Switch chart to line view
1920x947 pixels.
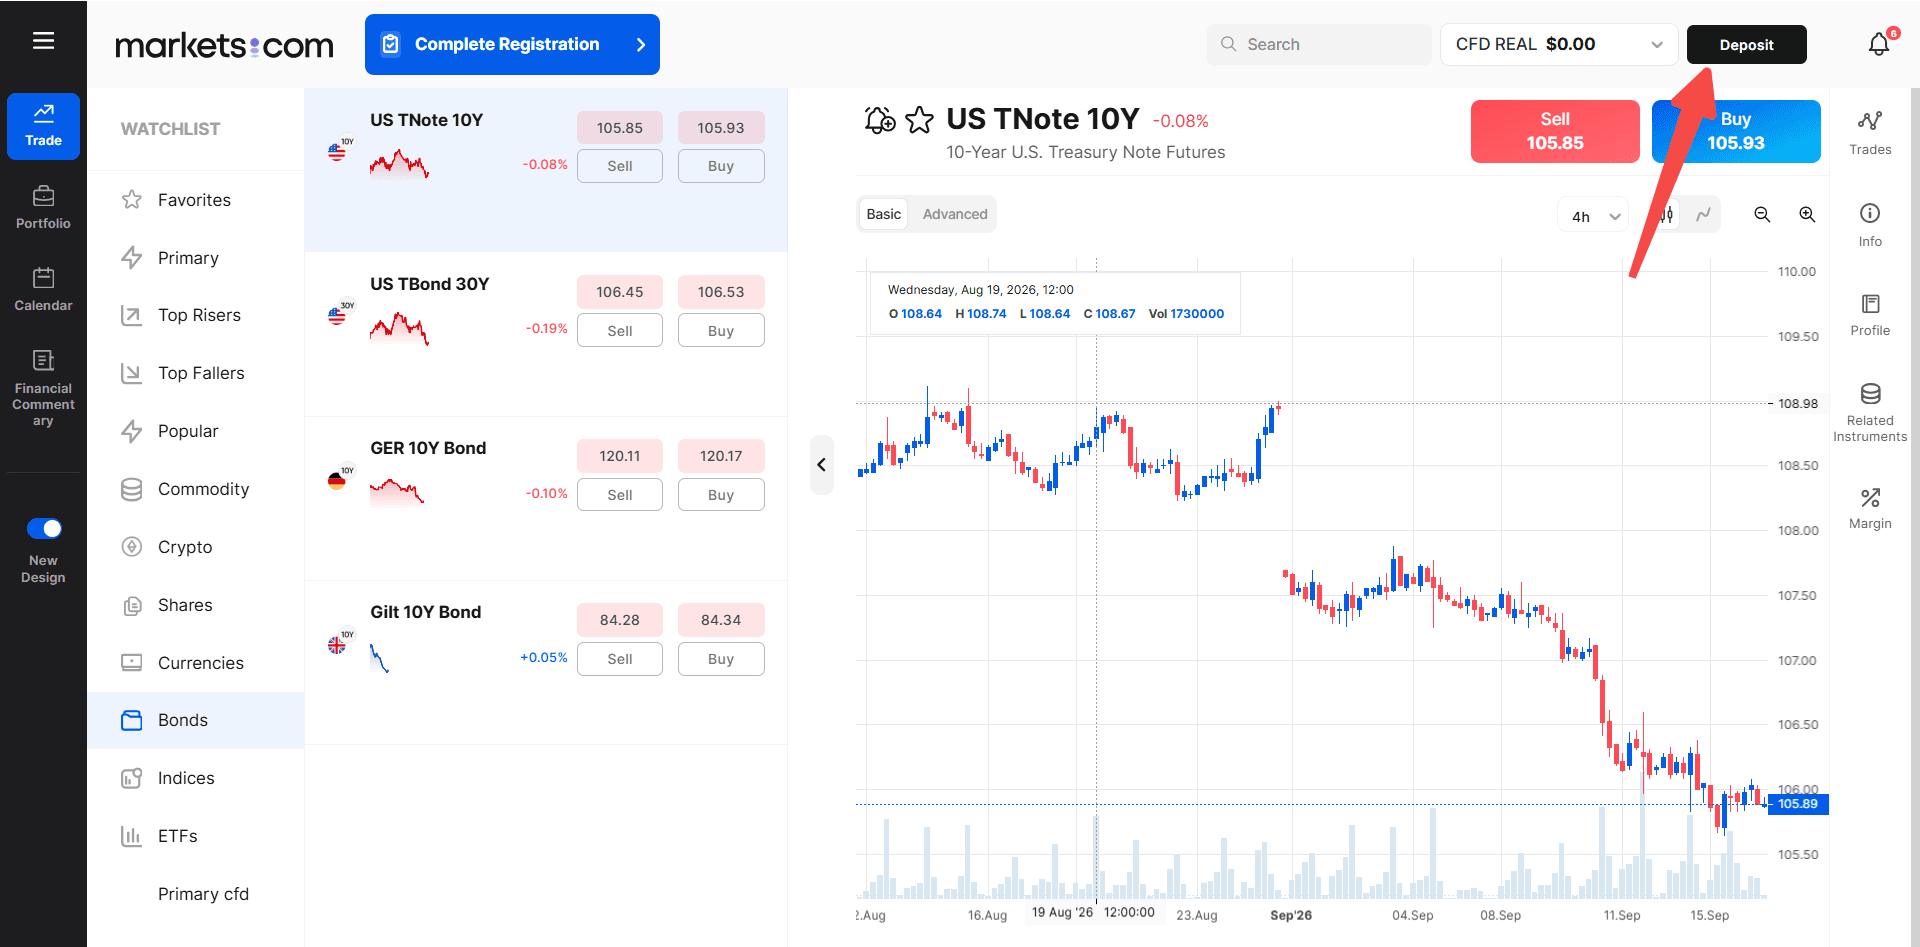1703,214
